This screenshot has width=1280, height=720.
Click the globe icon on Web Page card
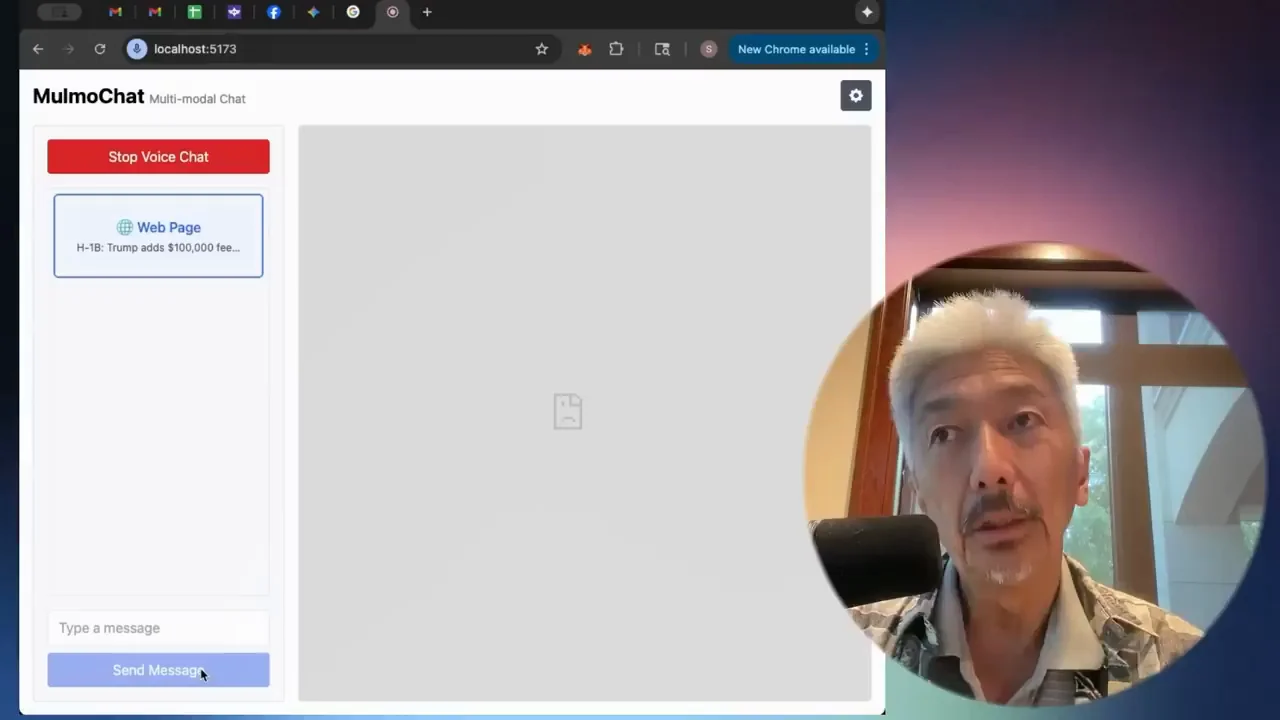point(124,227)
